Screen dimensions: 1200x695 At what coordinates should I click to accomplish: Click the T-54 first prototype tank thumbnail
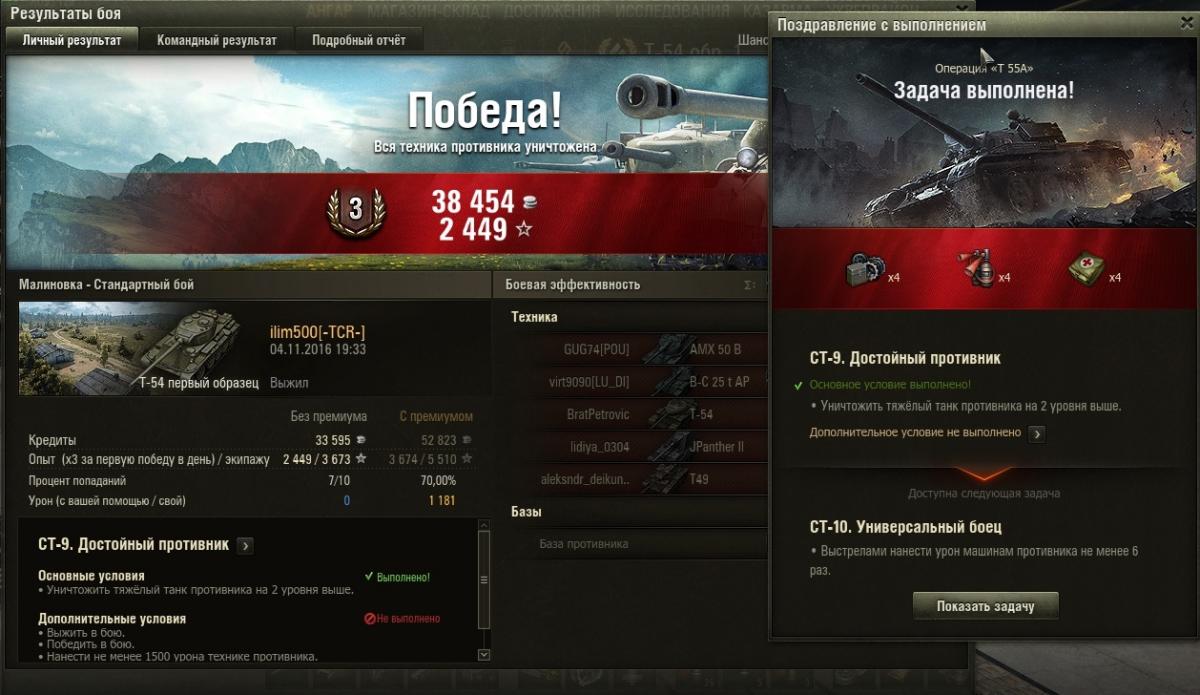138,348
